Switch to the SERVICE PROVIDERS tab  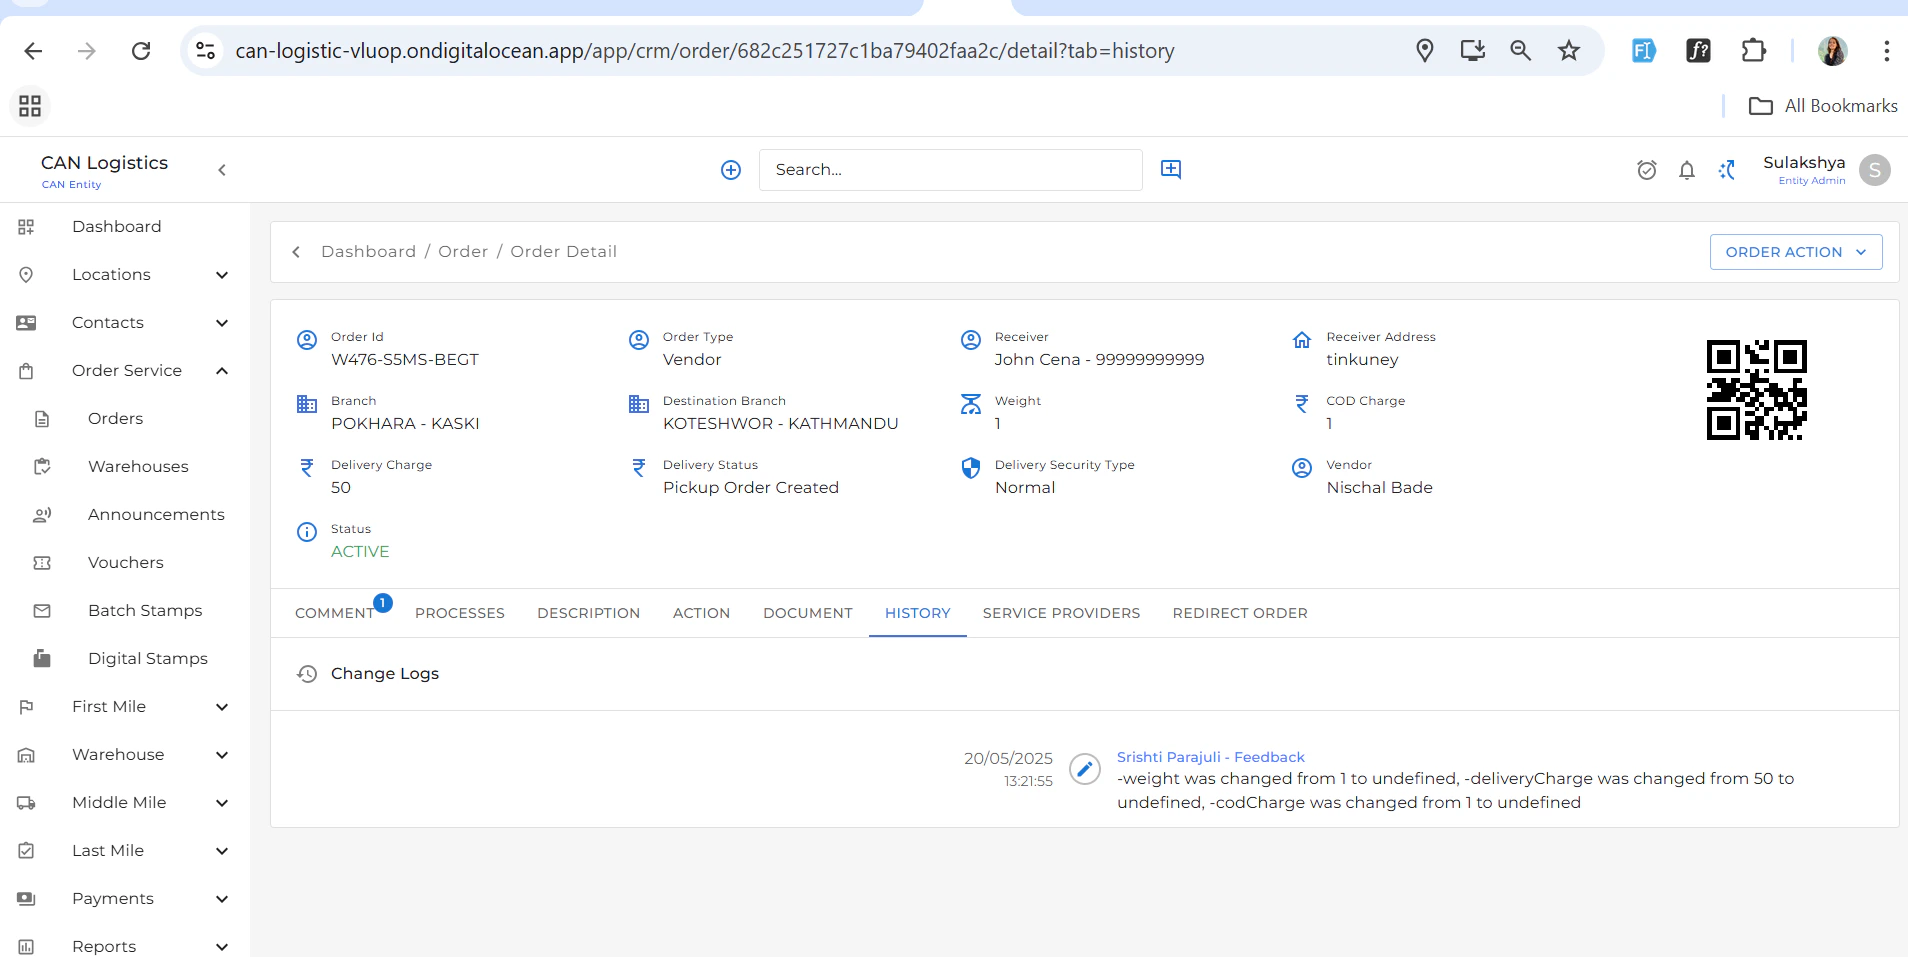pos(1061,613)
